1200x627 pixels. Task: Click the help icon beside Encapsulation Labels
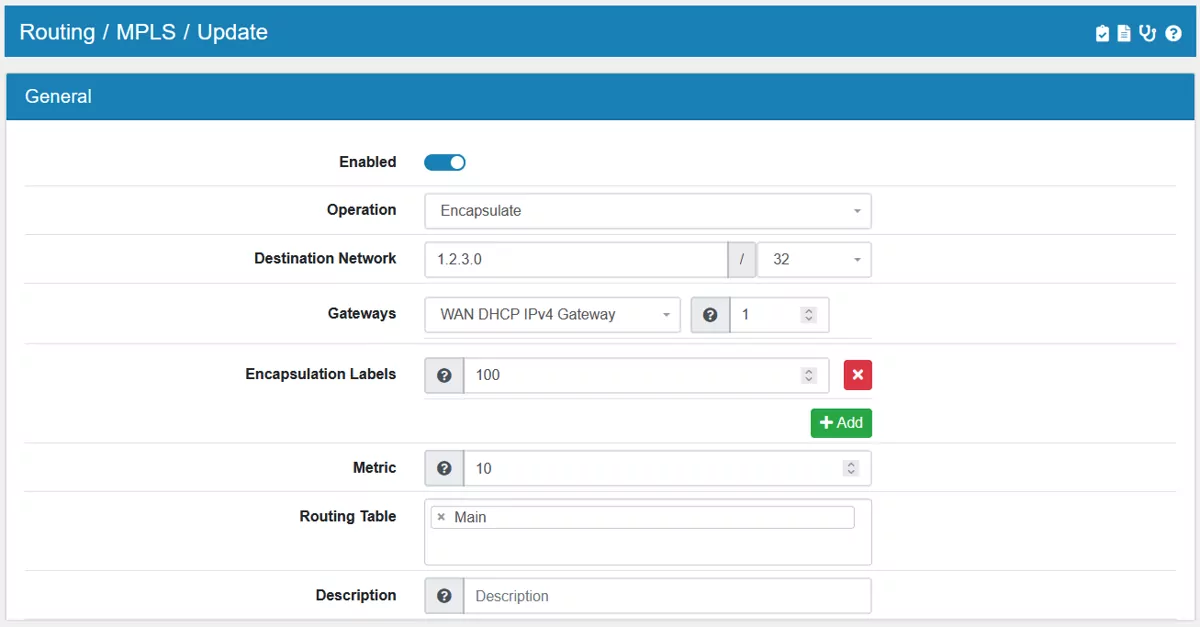pyautogui.click(x=443, y=374)
